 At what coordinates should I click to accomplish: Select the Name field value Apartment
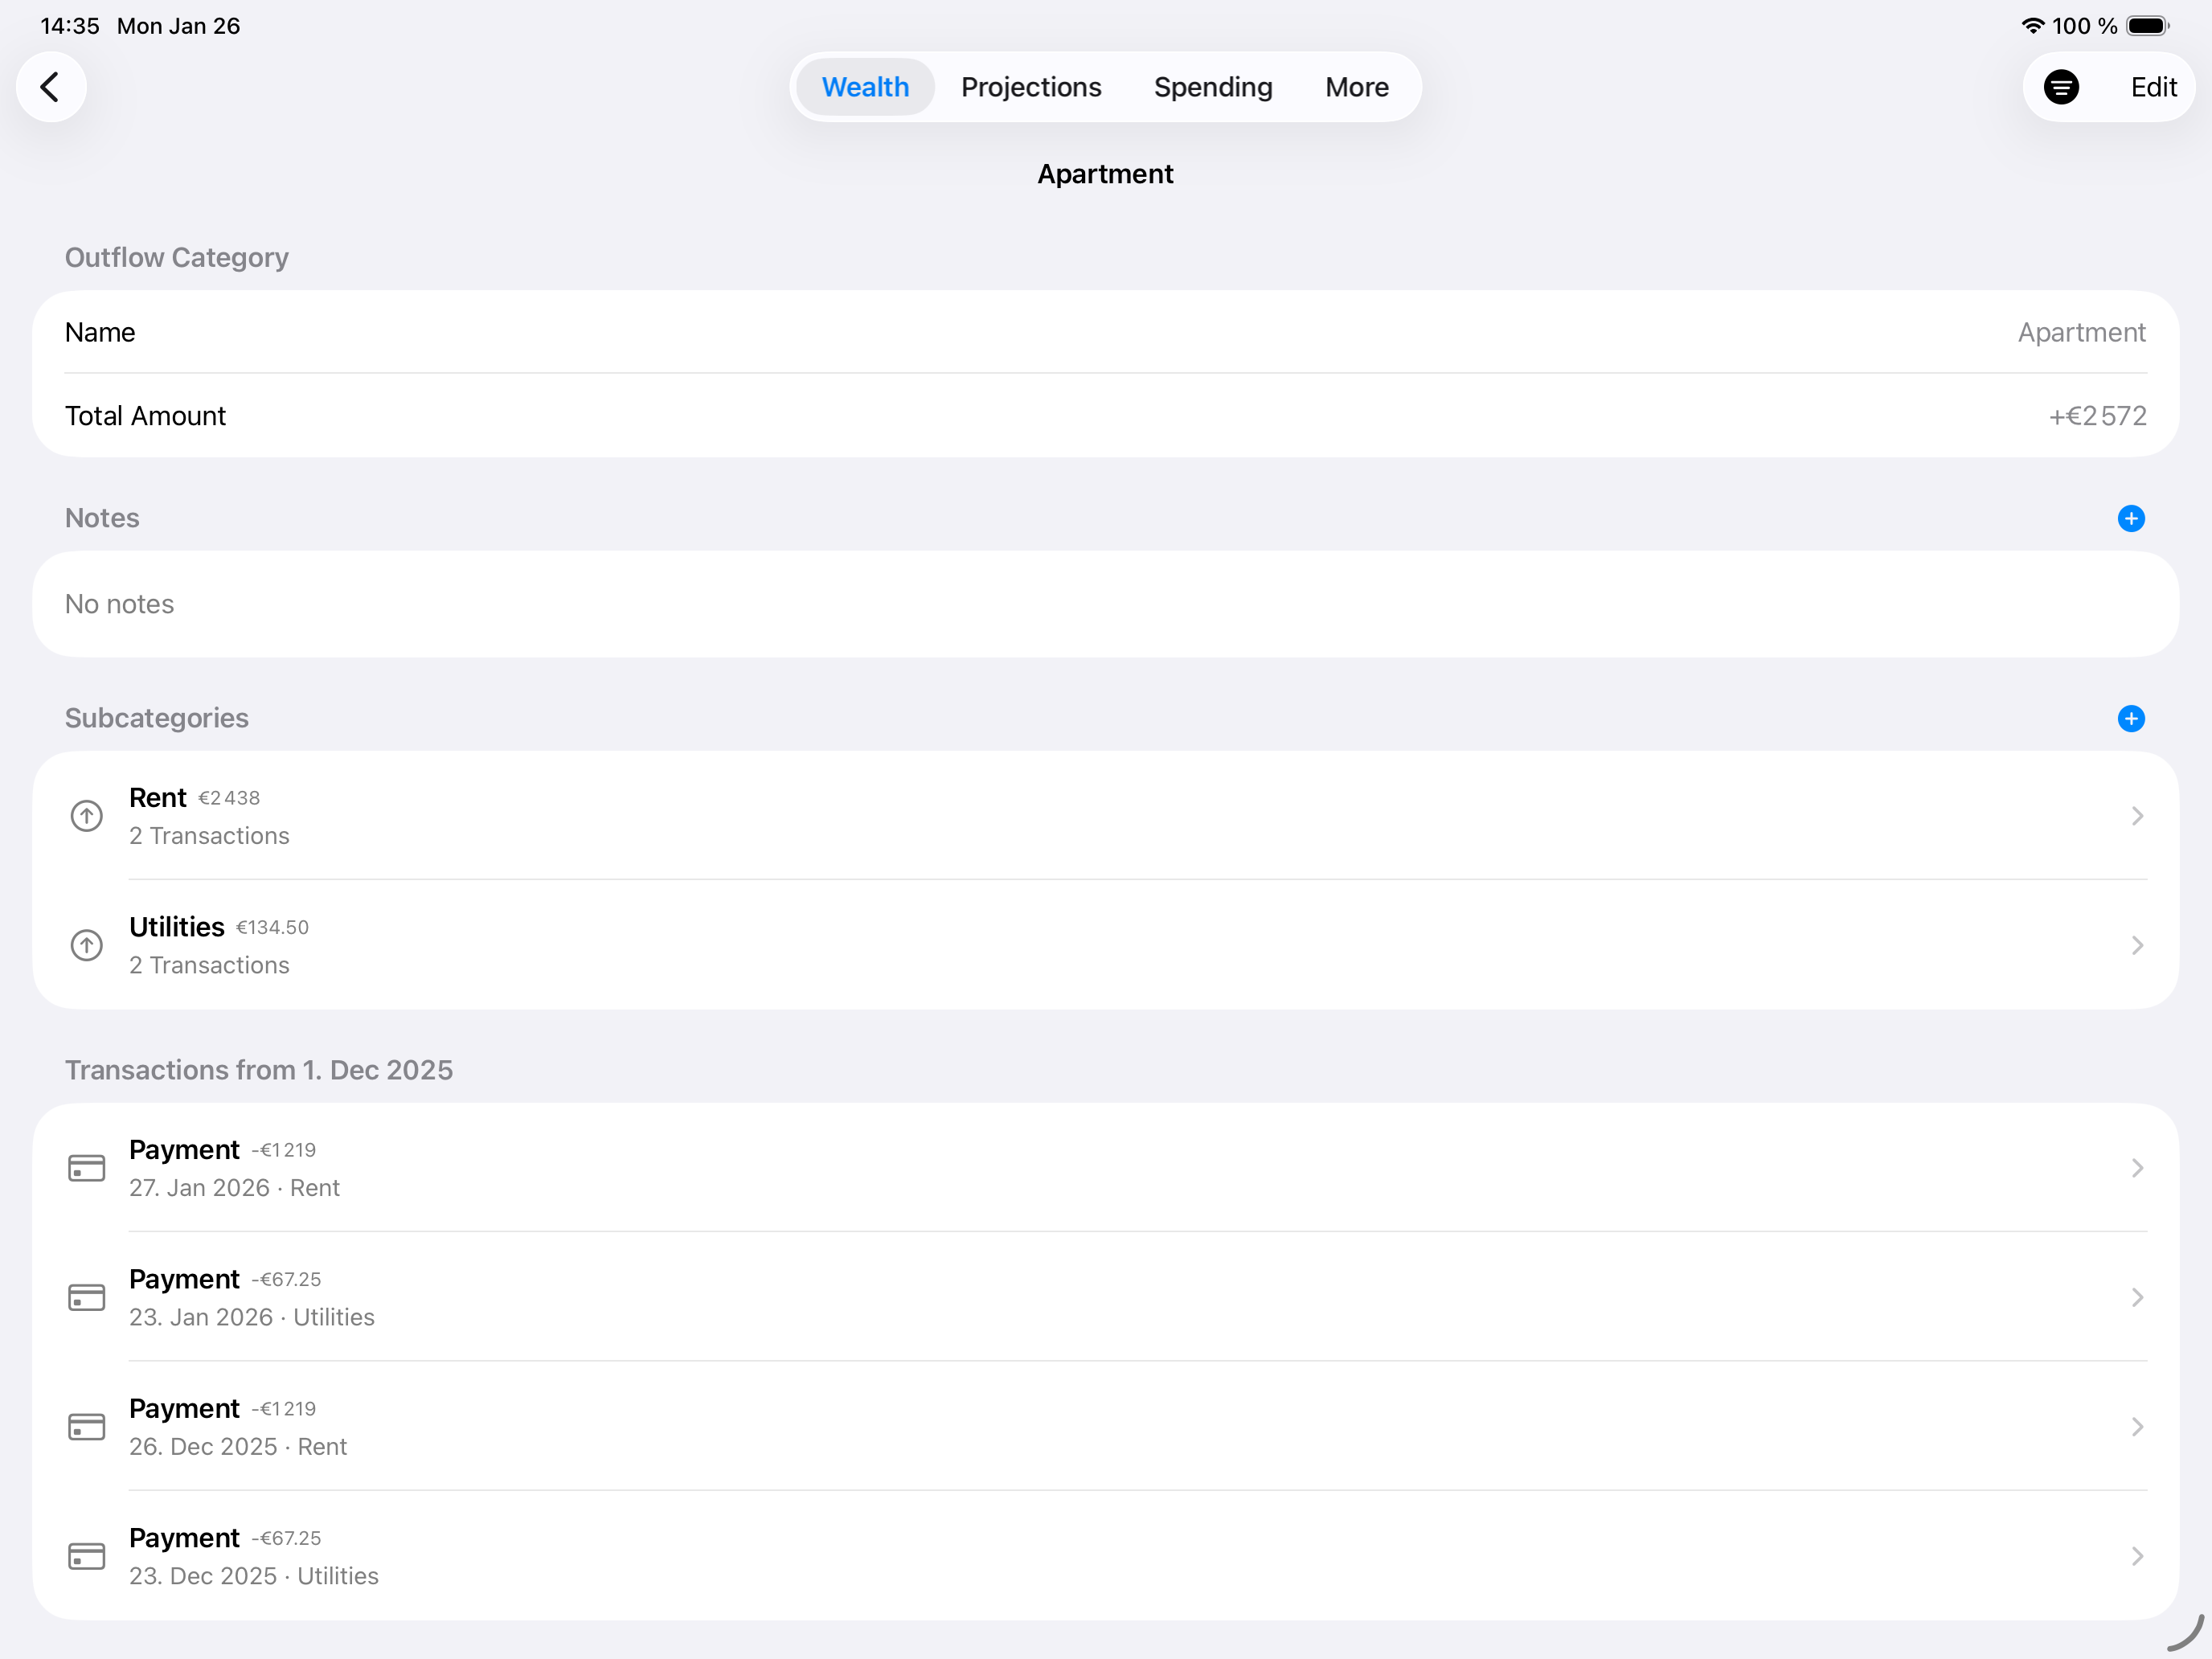click(2081, 333)
